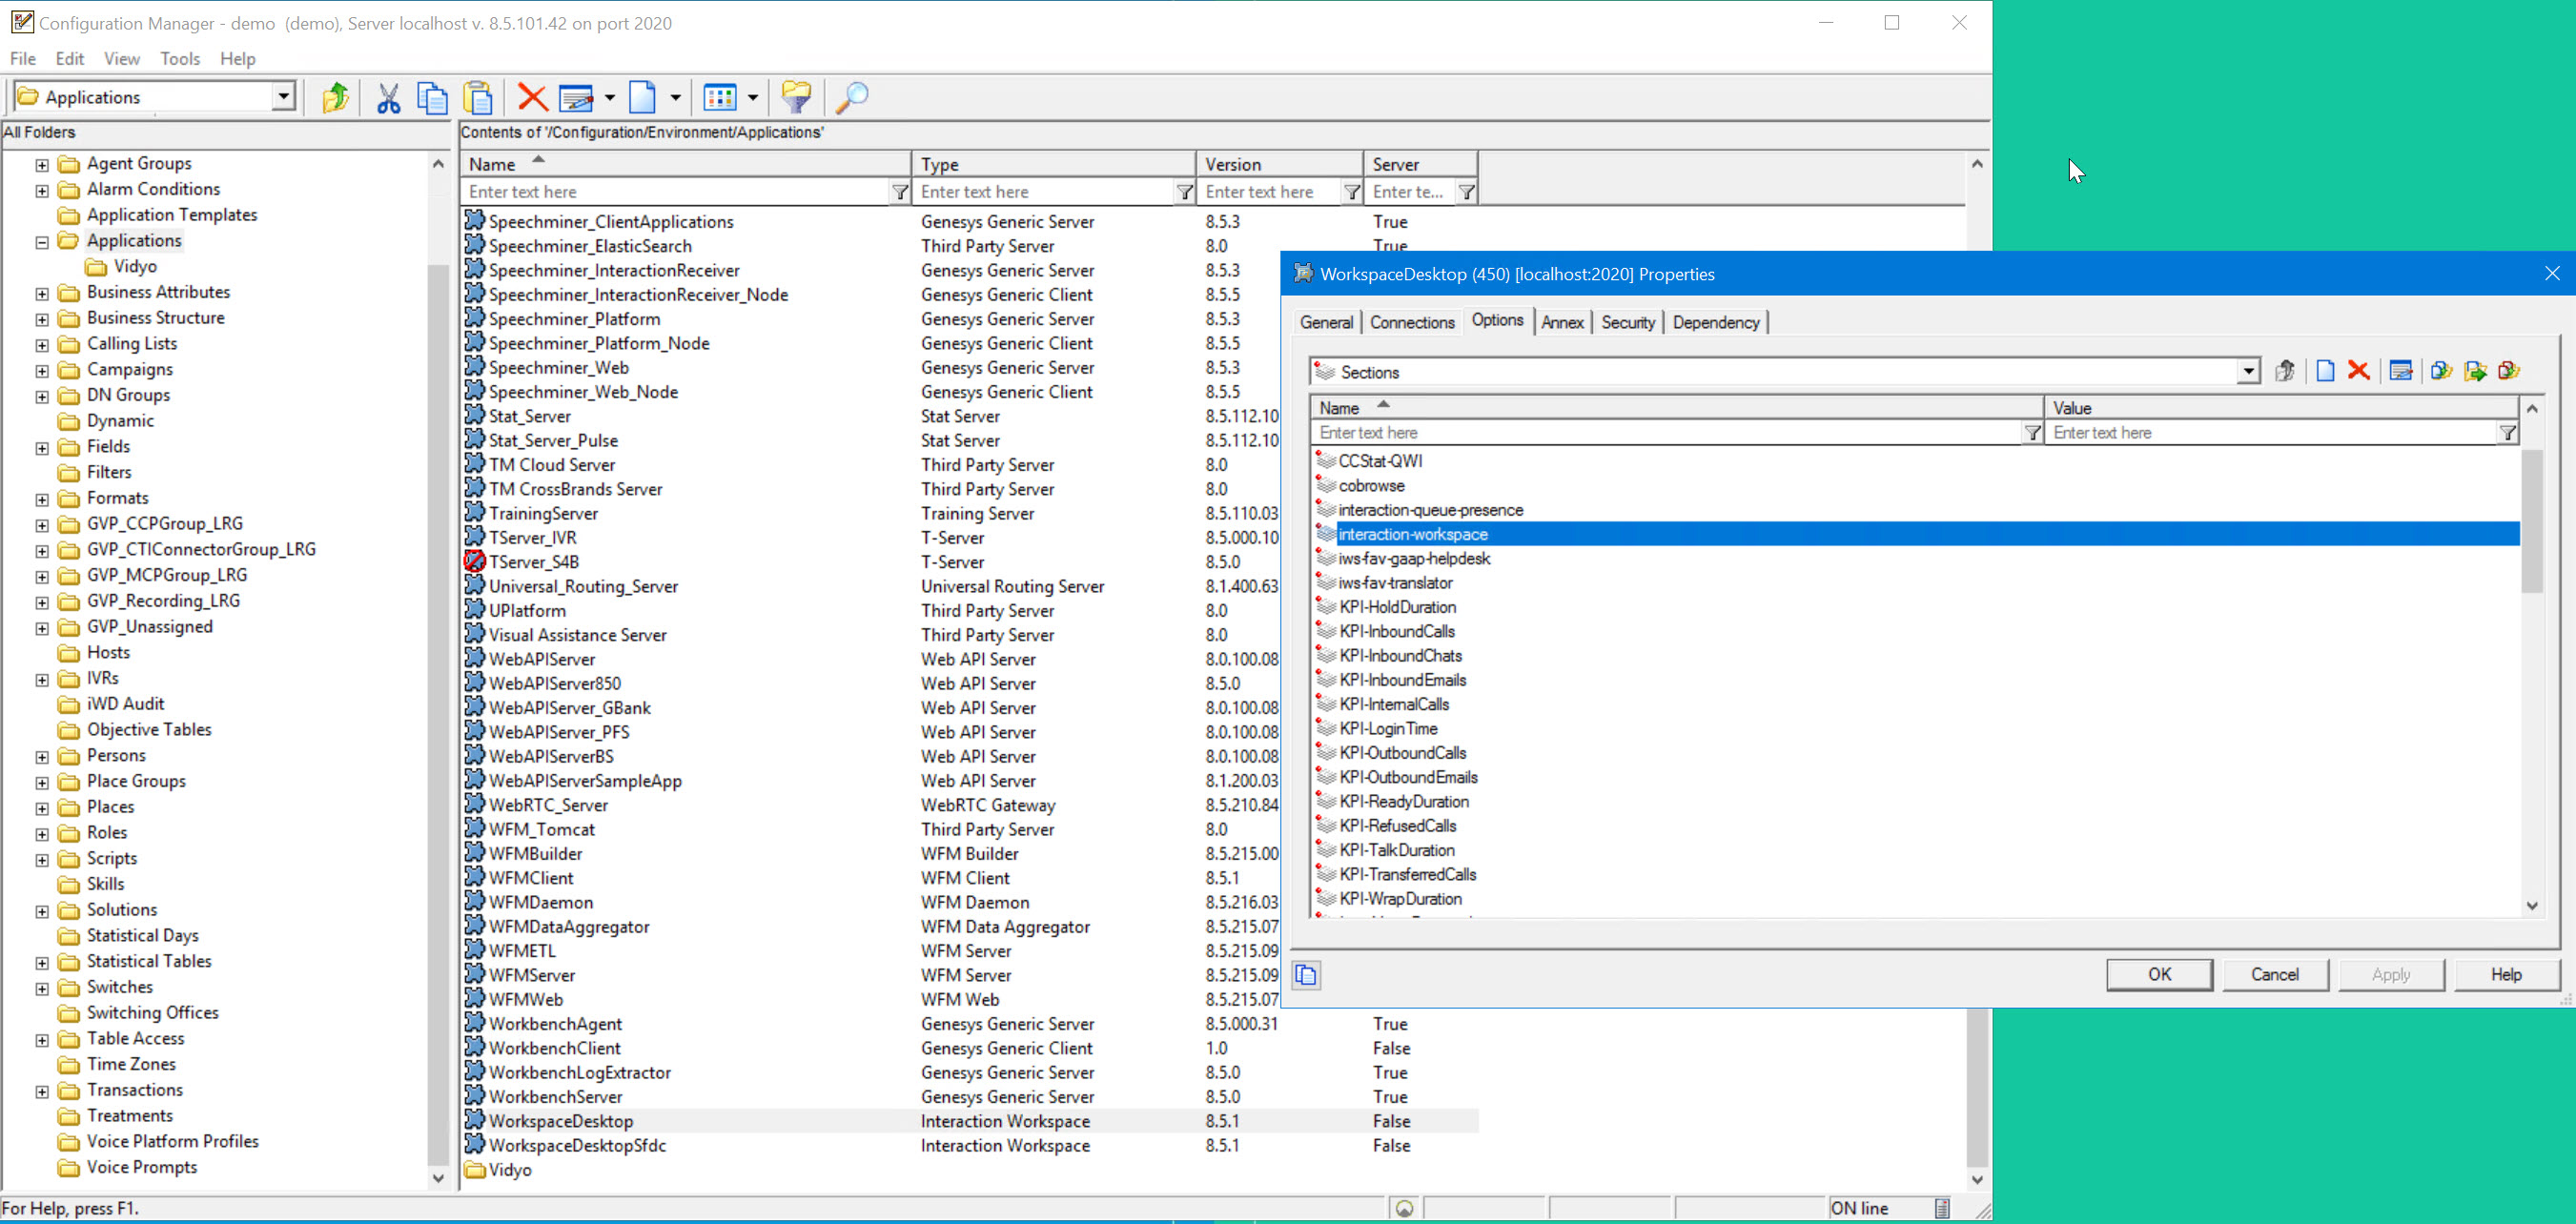Import options from configuration file icon
The width and height of the screenshot is (2576, 1224).
[x=2441, y=371]
